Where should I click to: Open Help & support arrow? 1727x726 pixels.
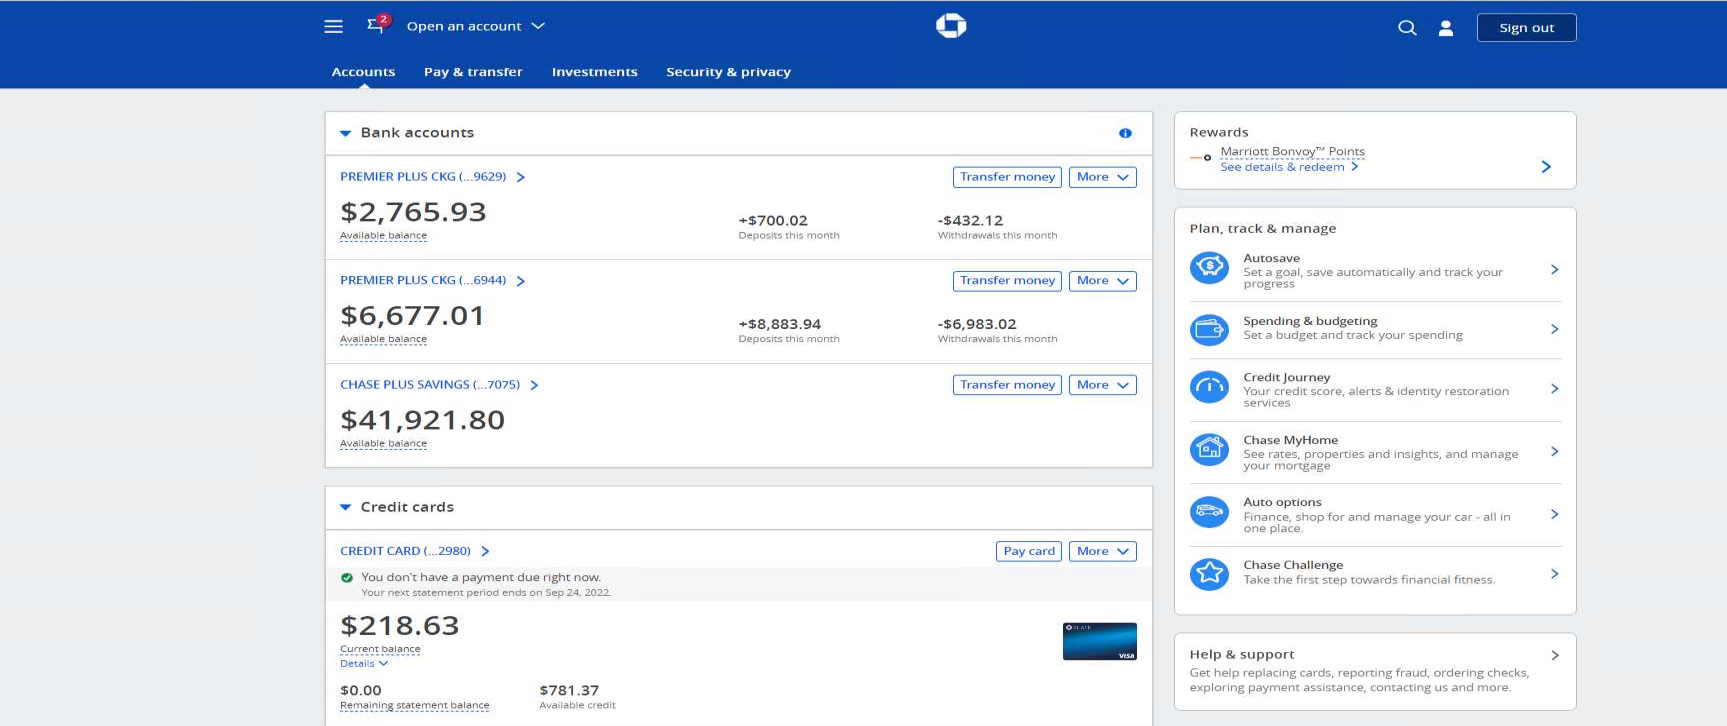point(1555,655)
